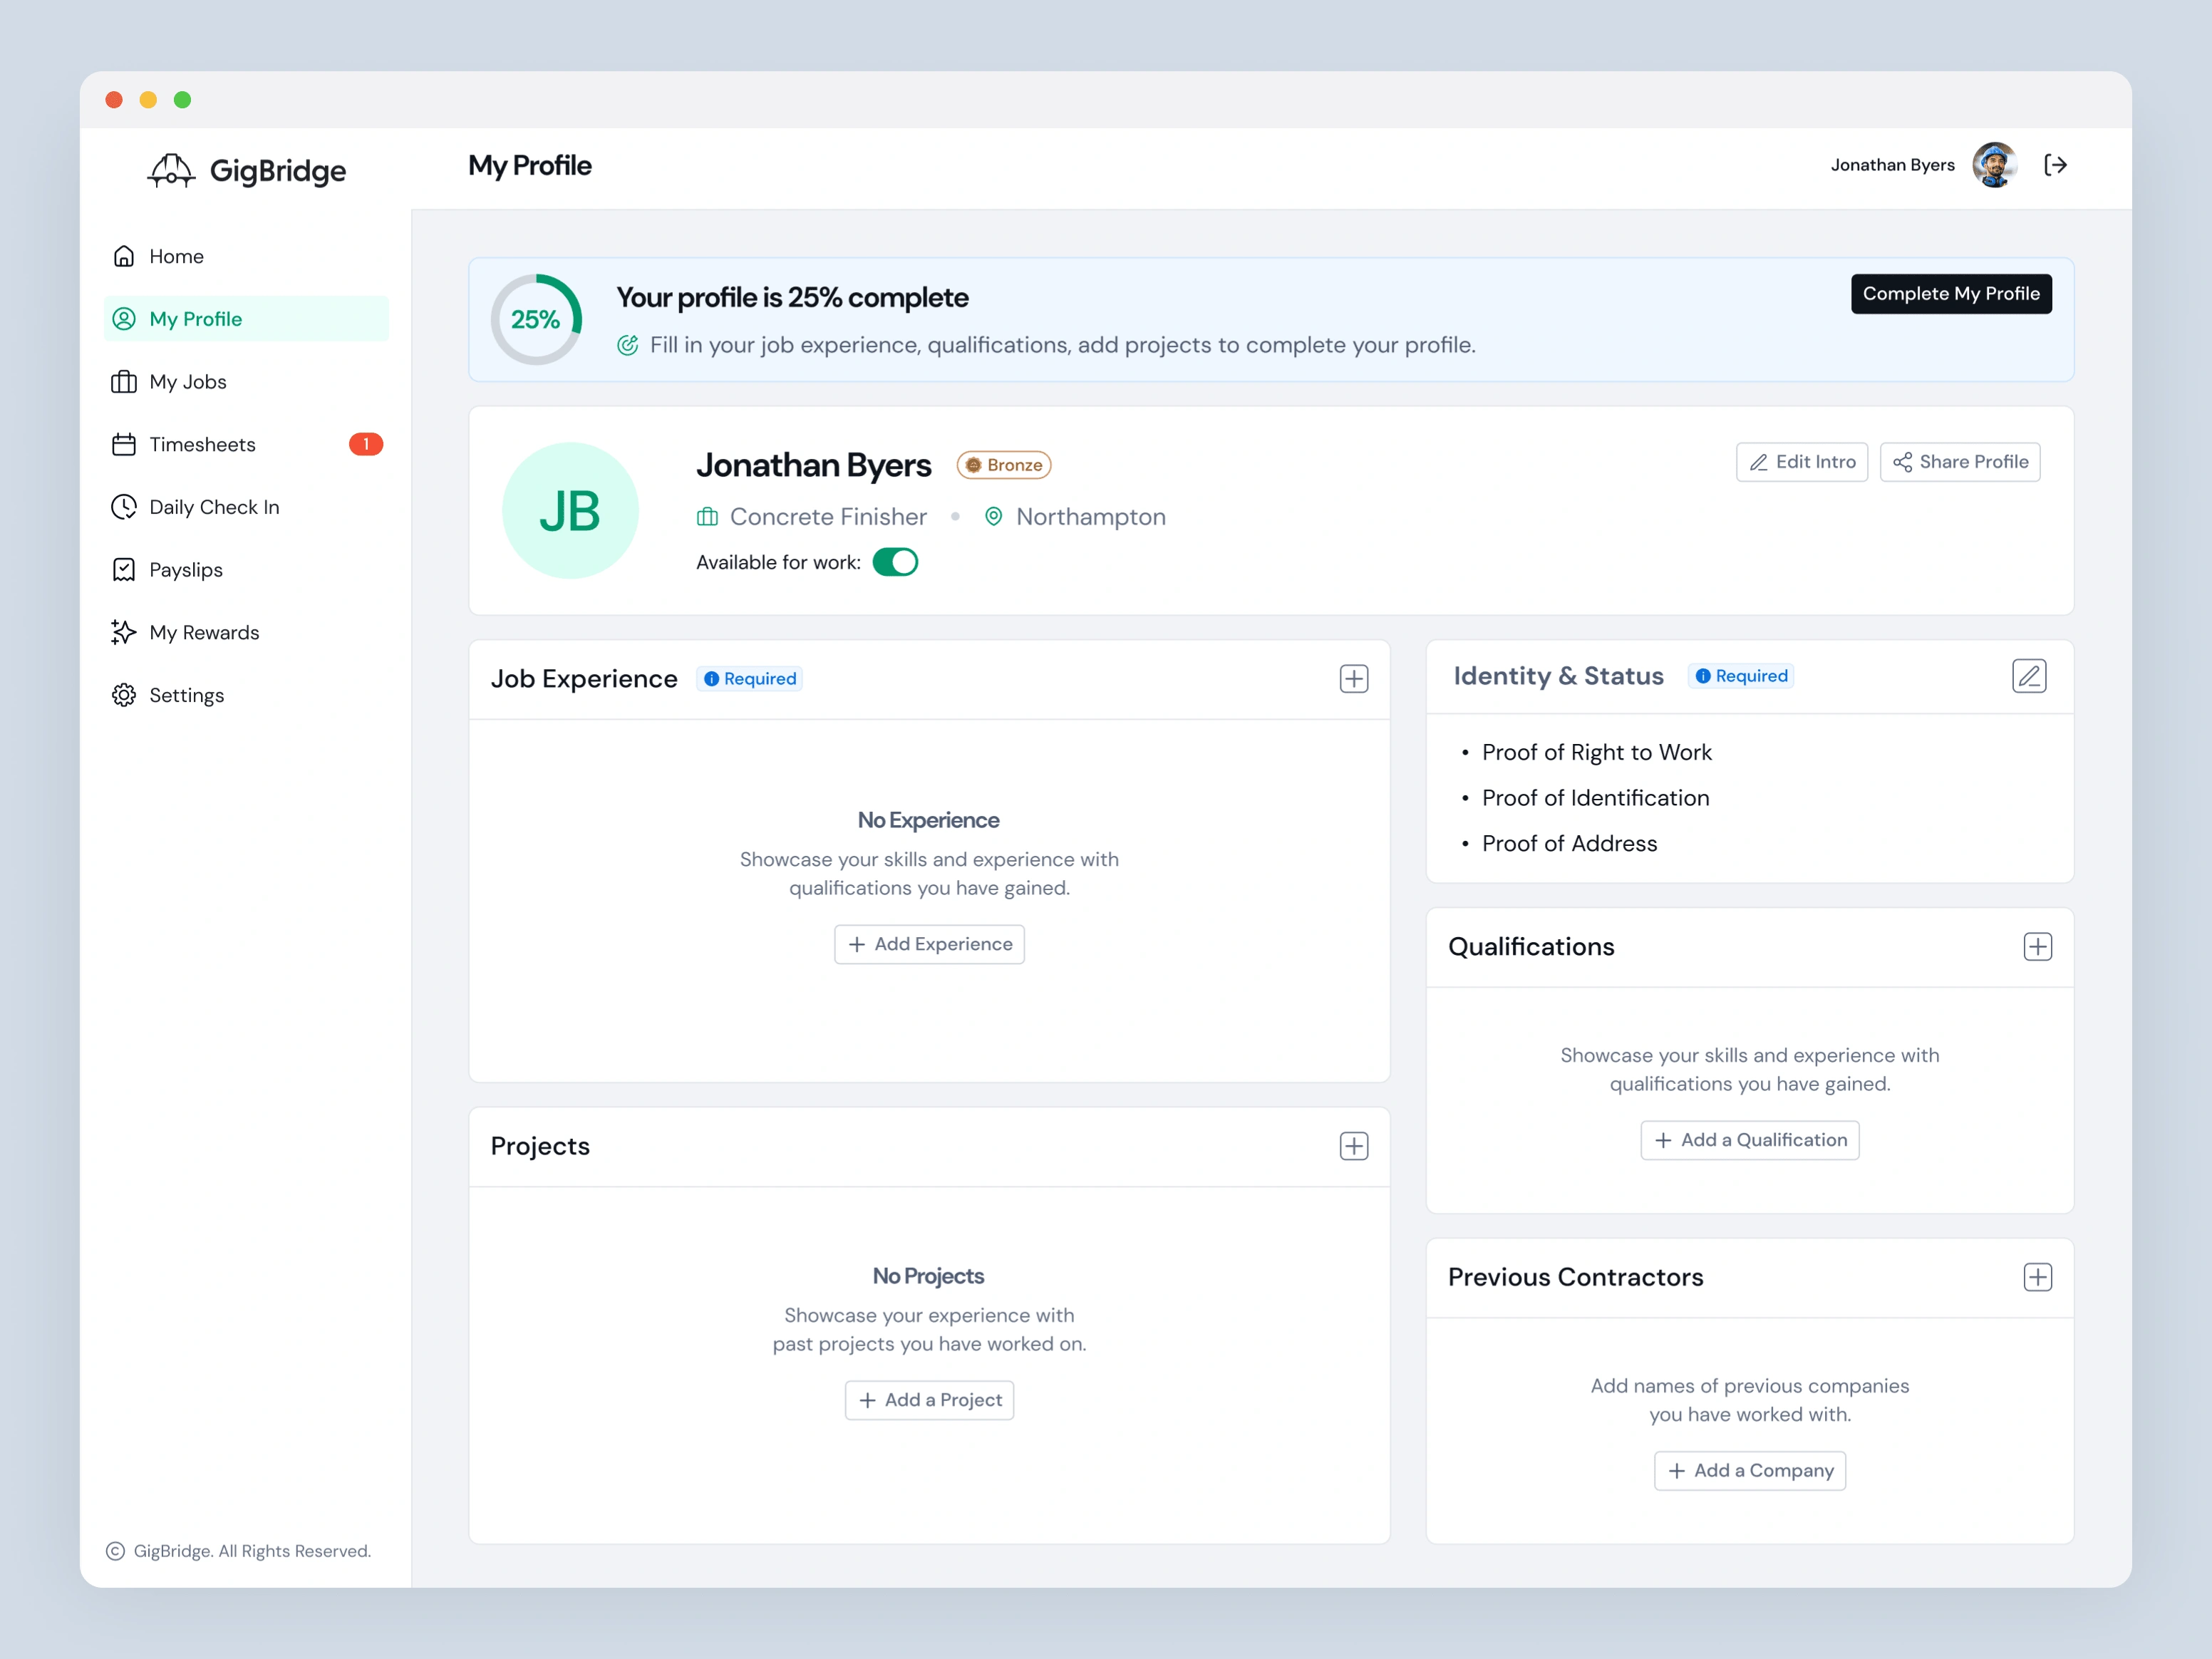
Task: Click Jonathan Byers avatar photo in header
Action: click(x=1993, y=165)
